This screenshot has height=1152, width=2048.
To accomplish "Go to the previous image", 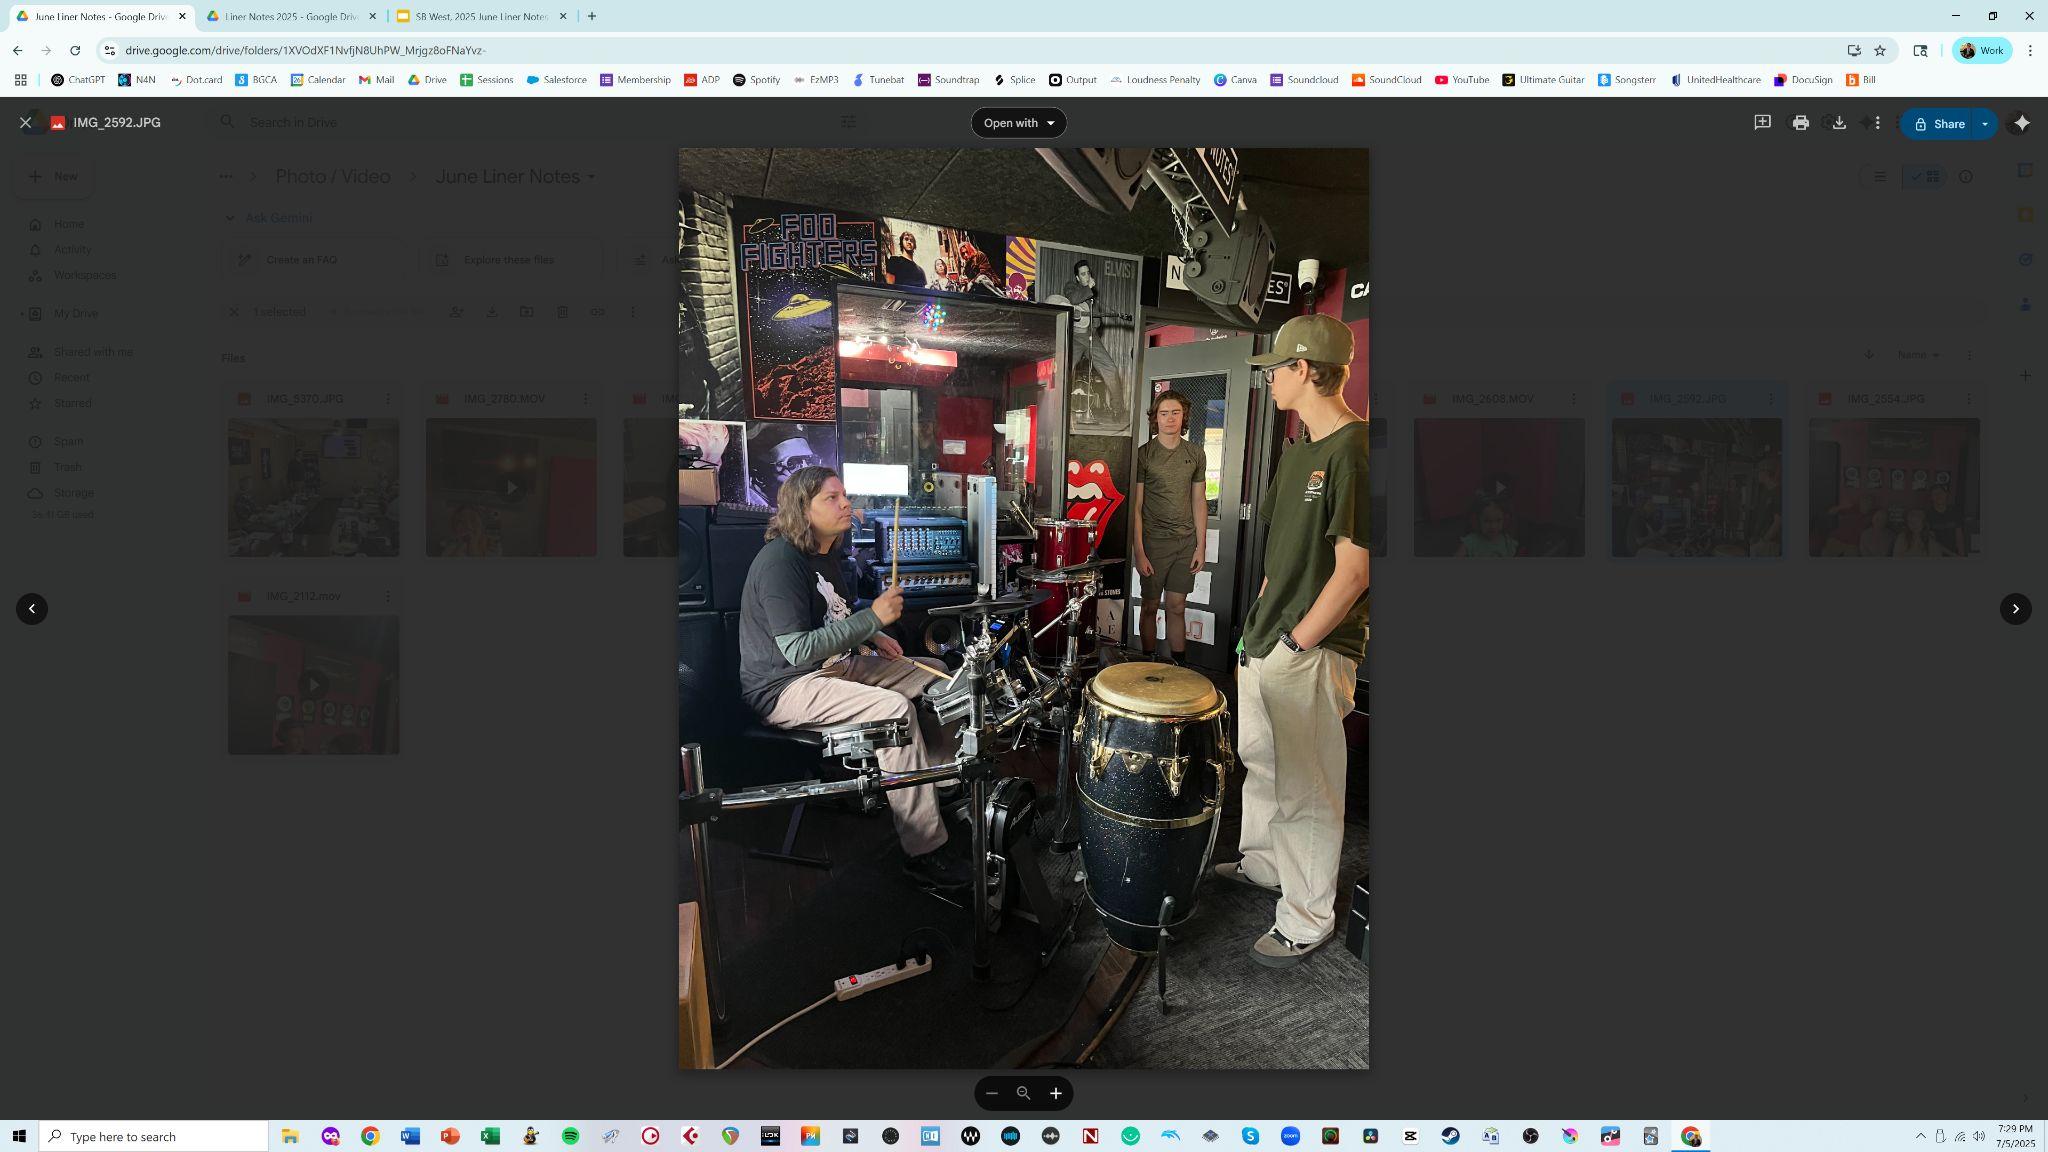I will 32,609.
